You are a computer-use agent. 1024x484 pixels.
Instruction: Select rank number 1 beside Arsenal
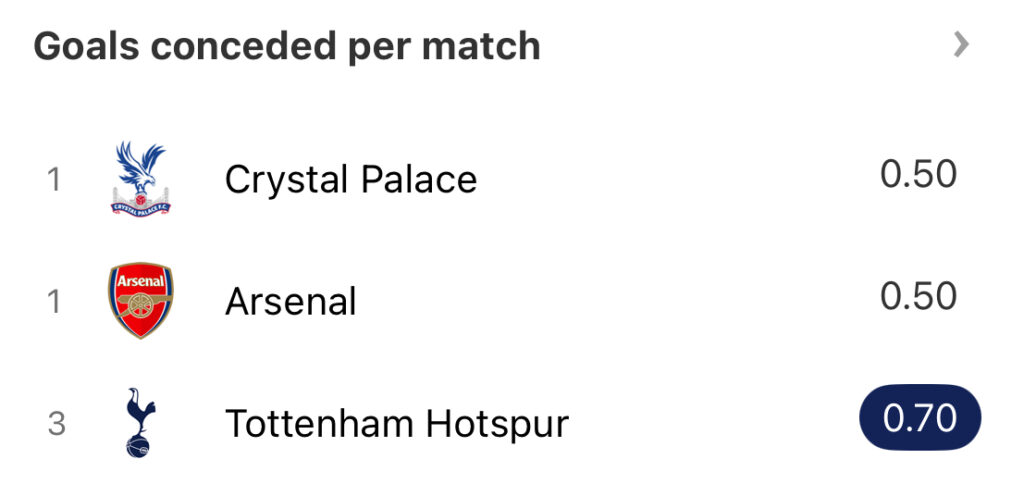[x=55, y=302]
